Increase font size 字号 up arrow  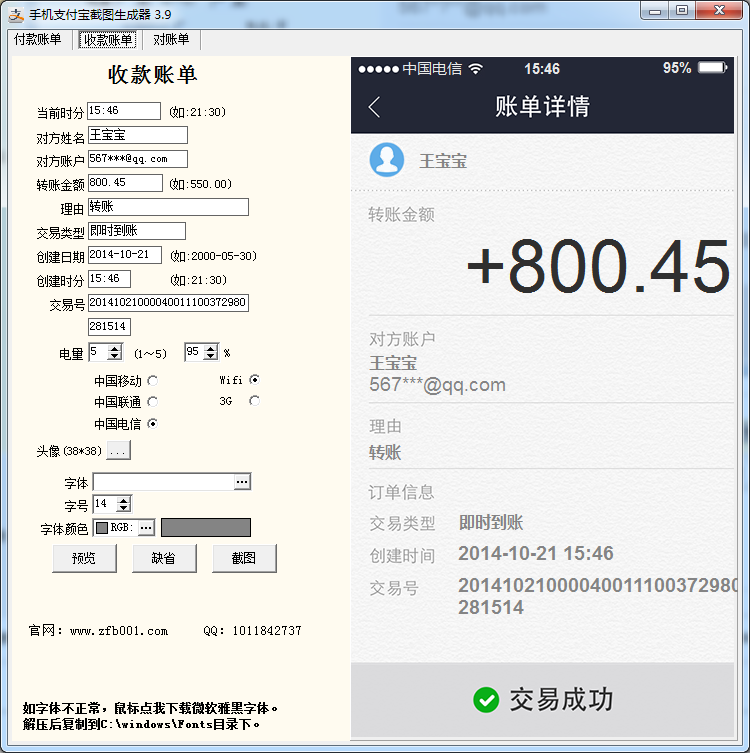pos(124,500)
